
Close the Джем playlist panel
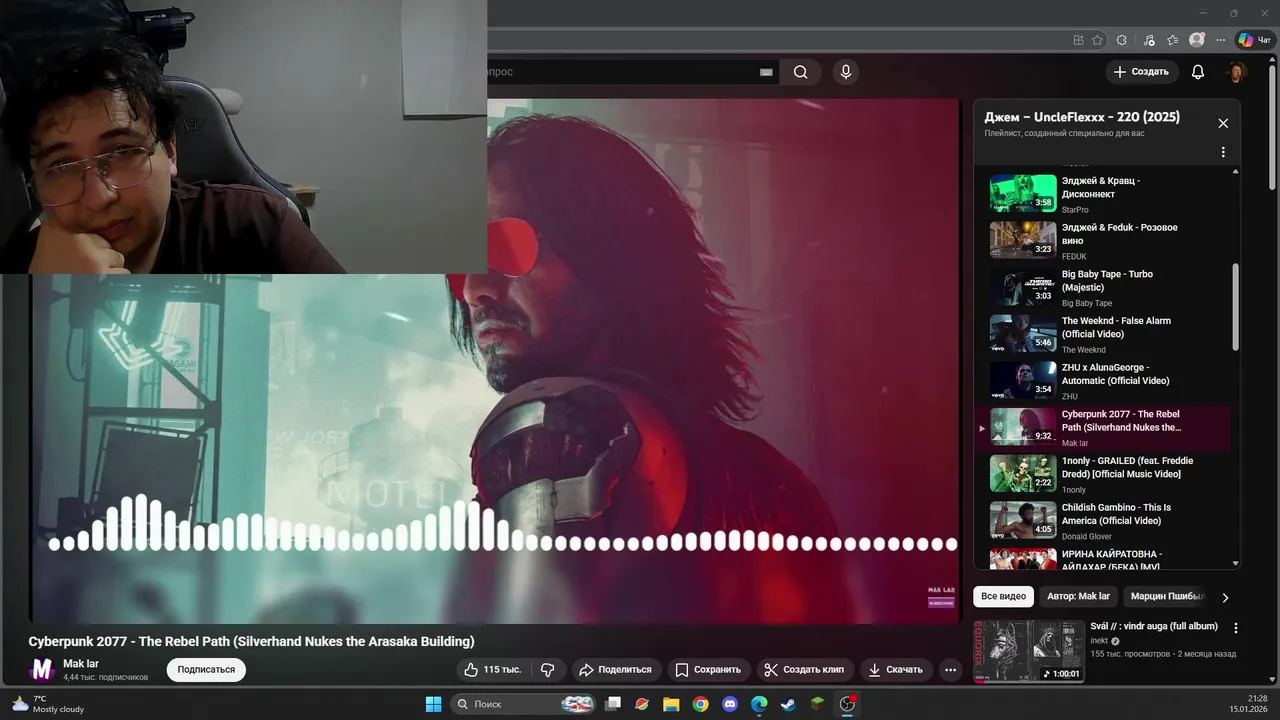[1223, 123]
